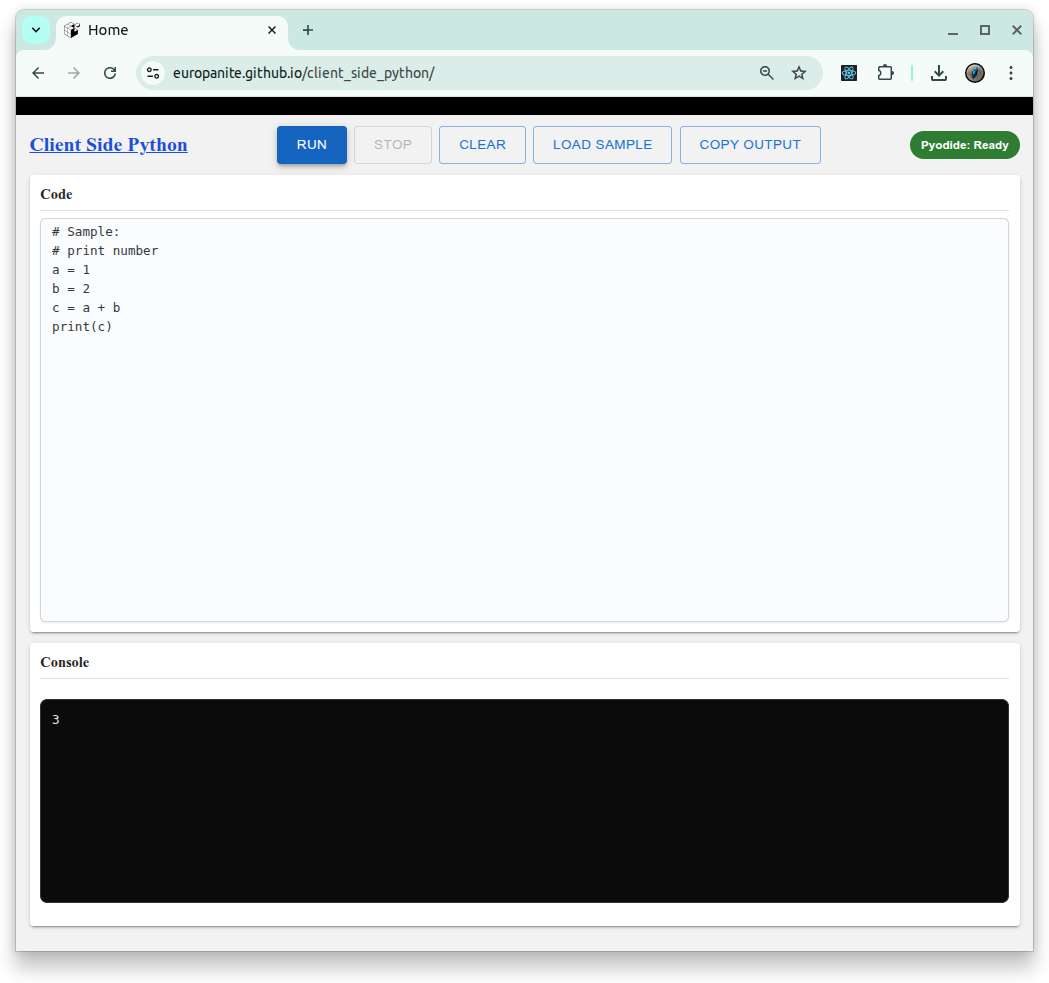Image resolution: width=1049 pixels, height=983 pixels.
Task: Click the 'a = 1' code line
Action: (x=71, y=270)
